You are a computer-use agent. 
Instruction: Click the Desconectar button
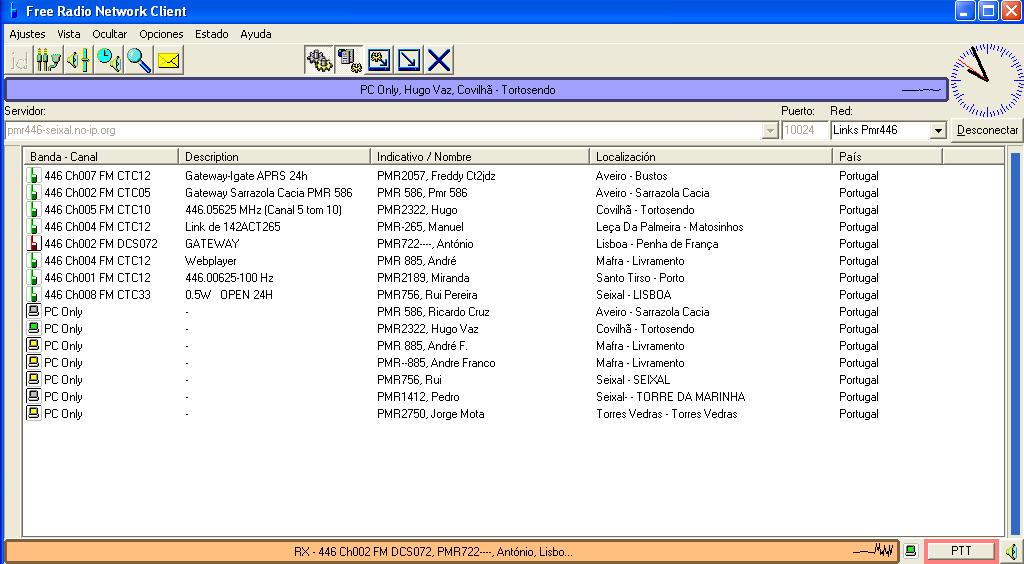[x=987, y=130]
